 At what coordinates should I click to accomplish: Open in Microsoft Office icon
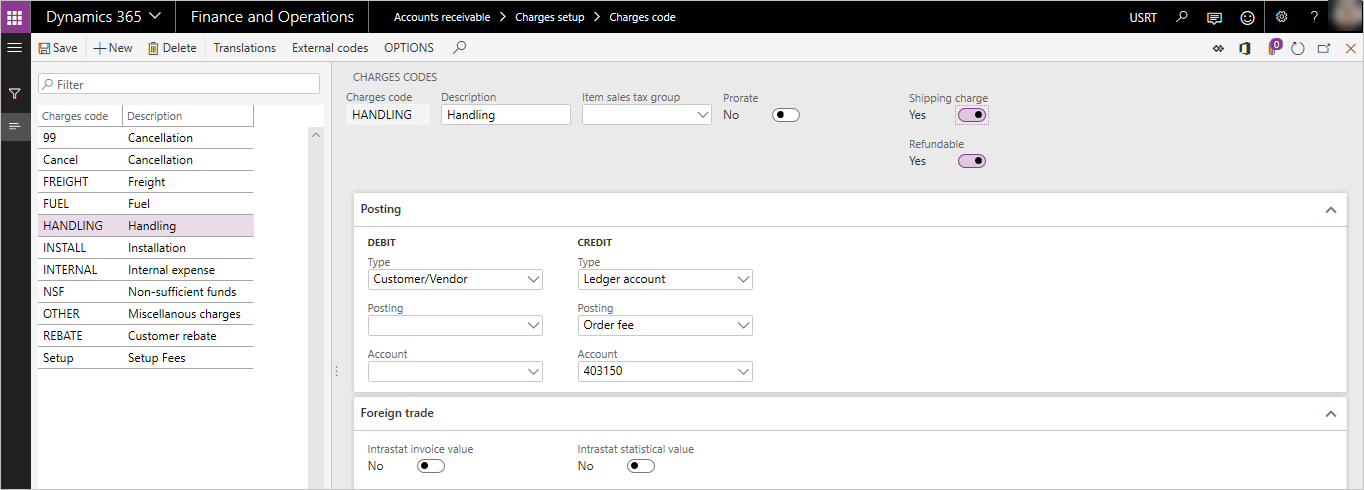point(1245,48)
